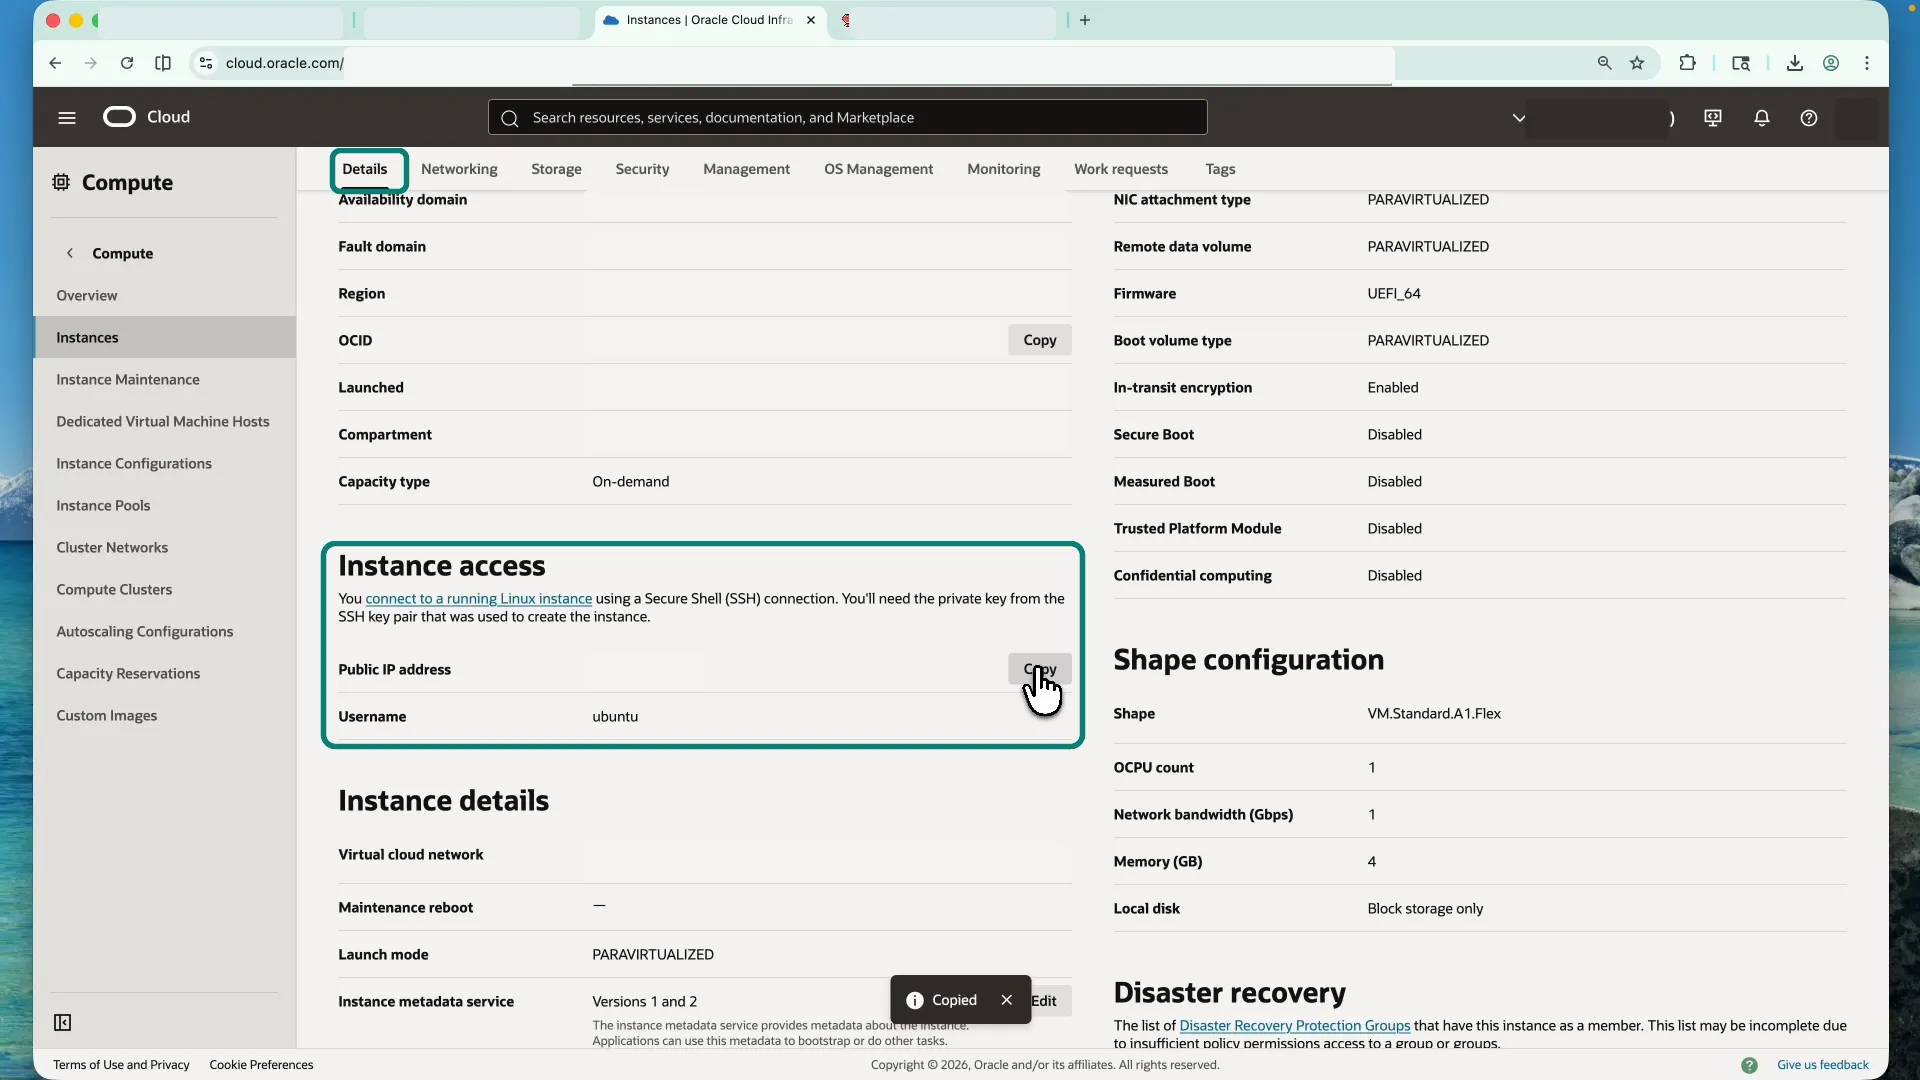
Task: Click the search resources input field
Action: click(x=848, y=118)
